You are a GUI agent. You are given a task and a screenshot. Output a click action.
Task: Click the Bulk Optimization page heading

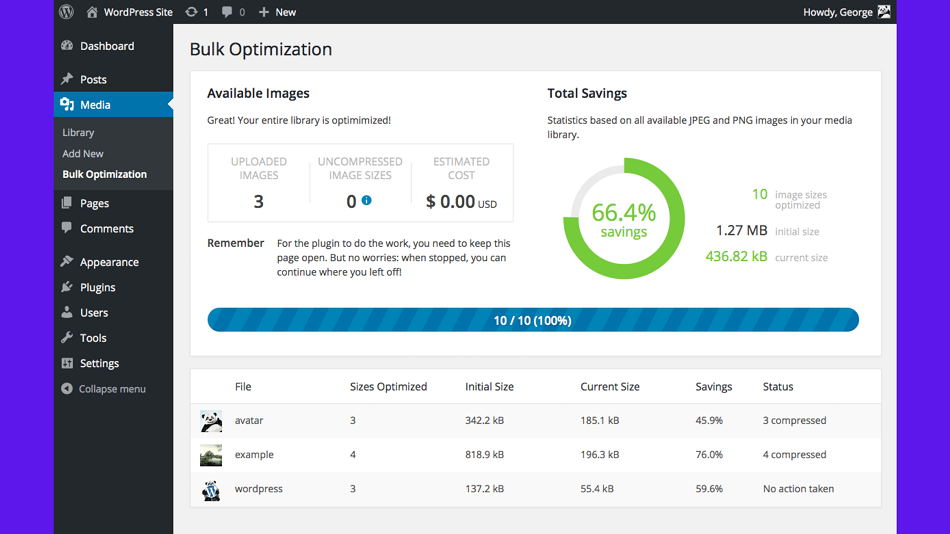261,49
